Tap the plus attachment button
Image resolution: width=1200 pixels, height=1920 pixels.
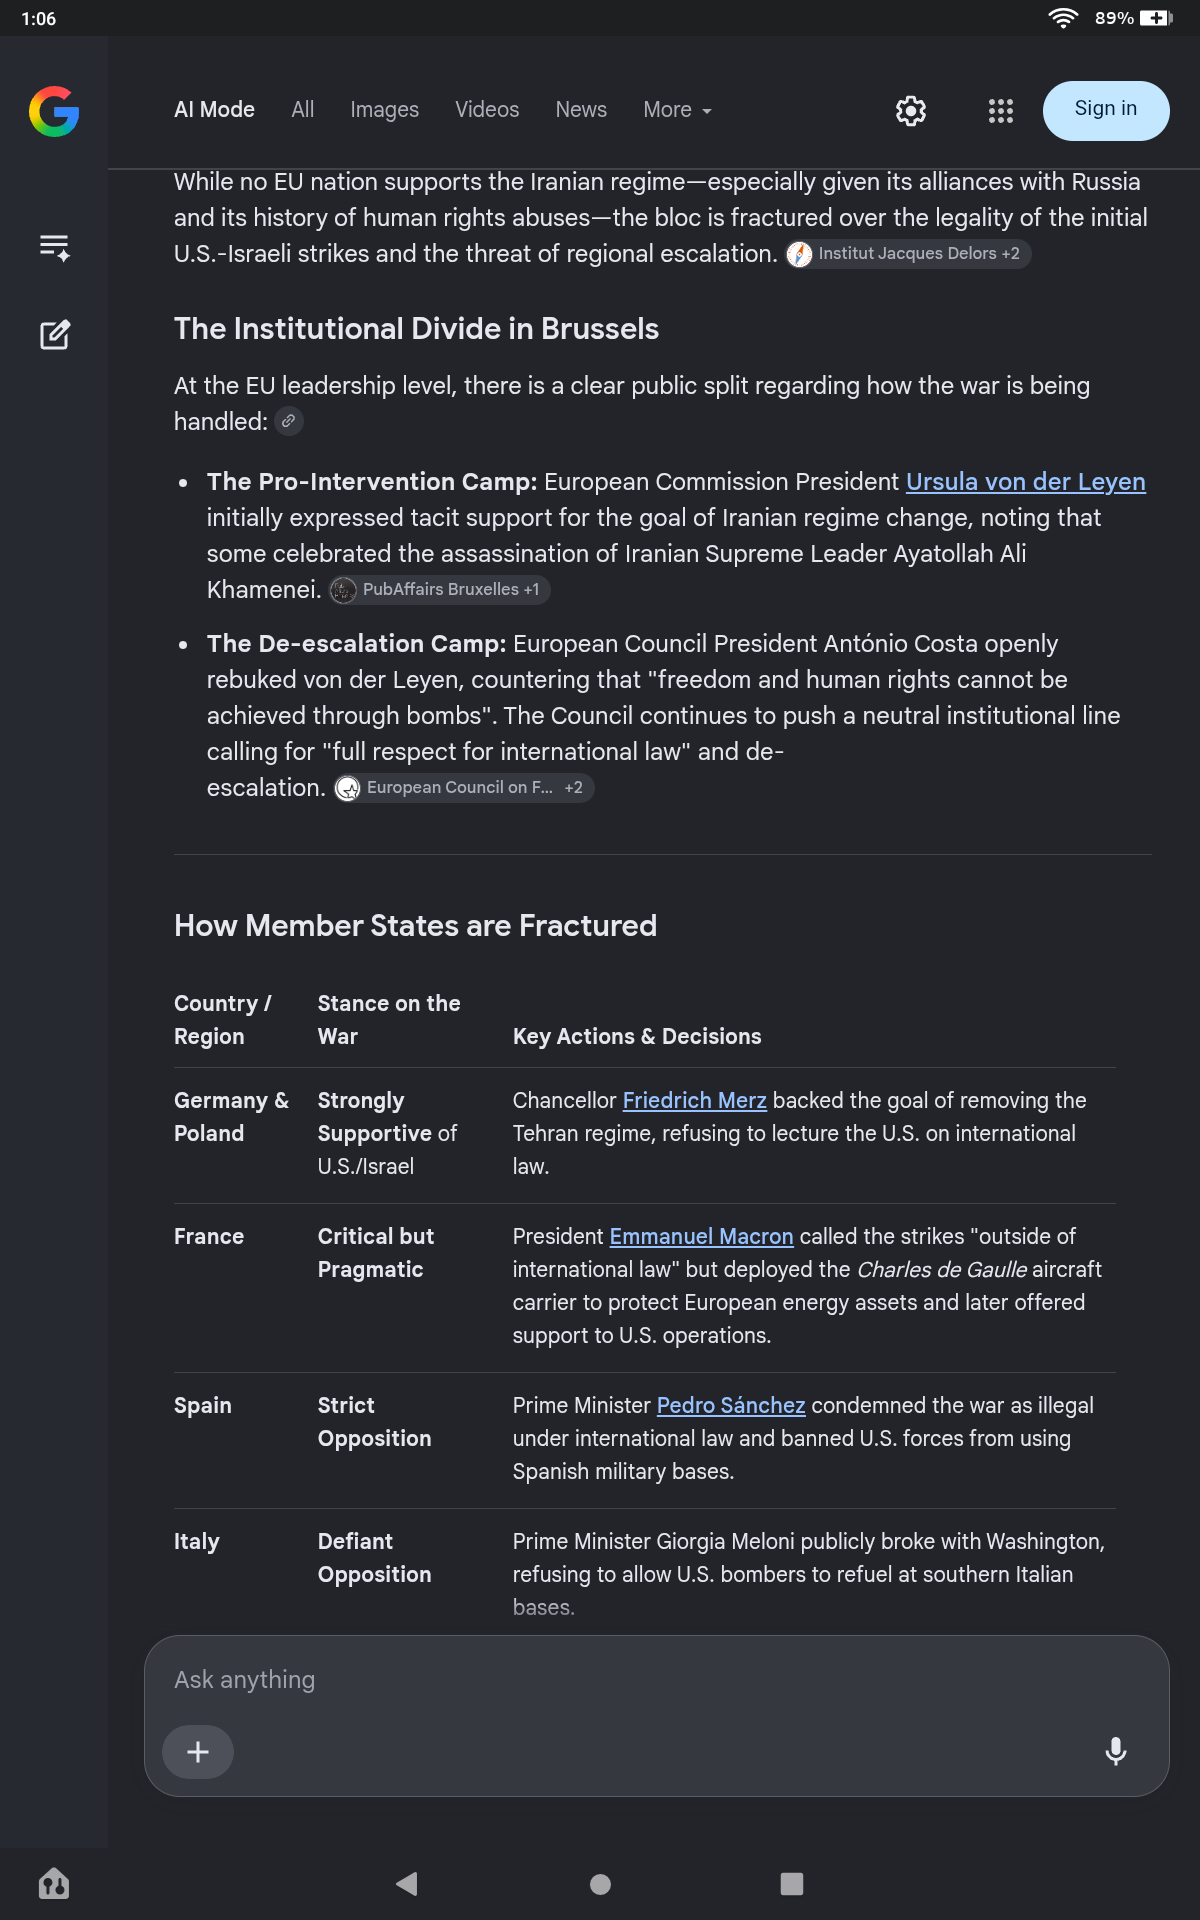(198, 1751)
